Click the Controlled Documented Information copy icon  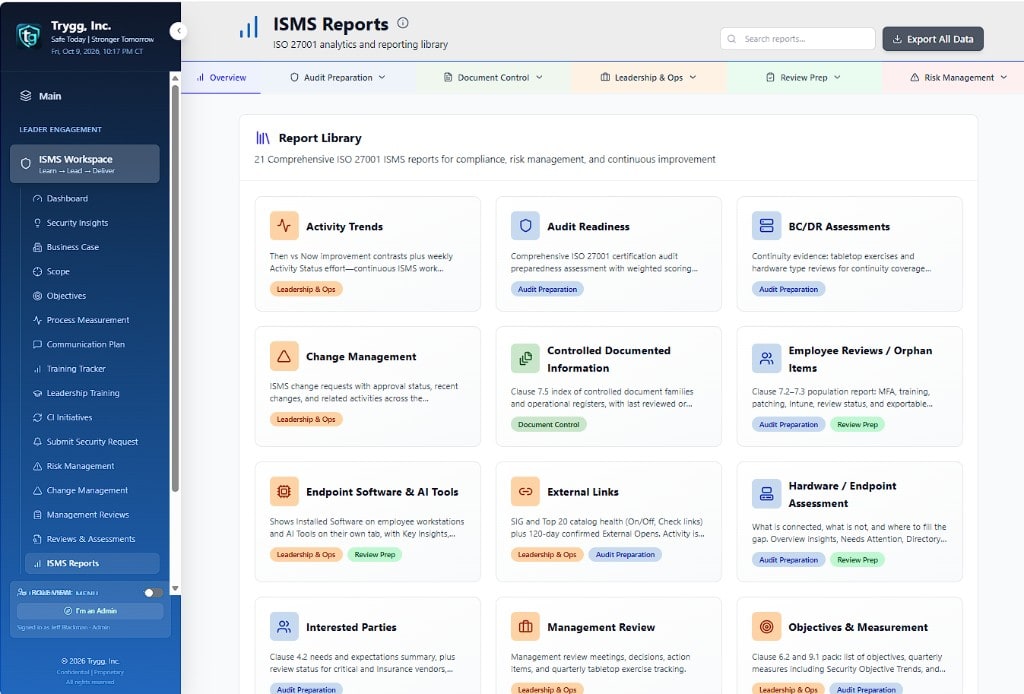[525, 358]
